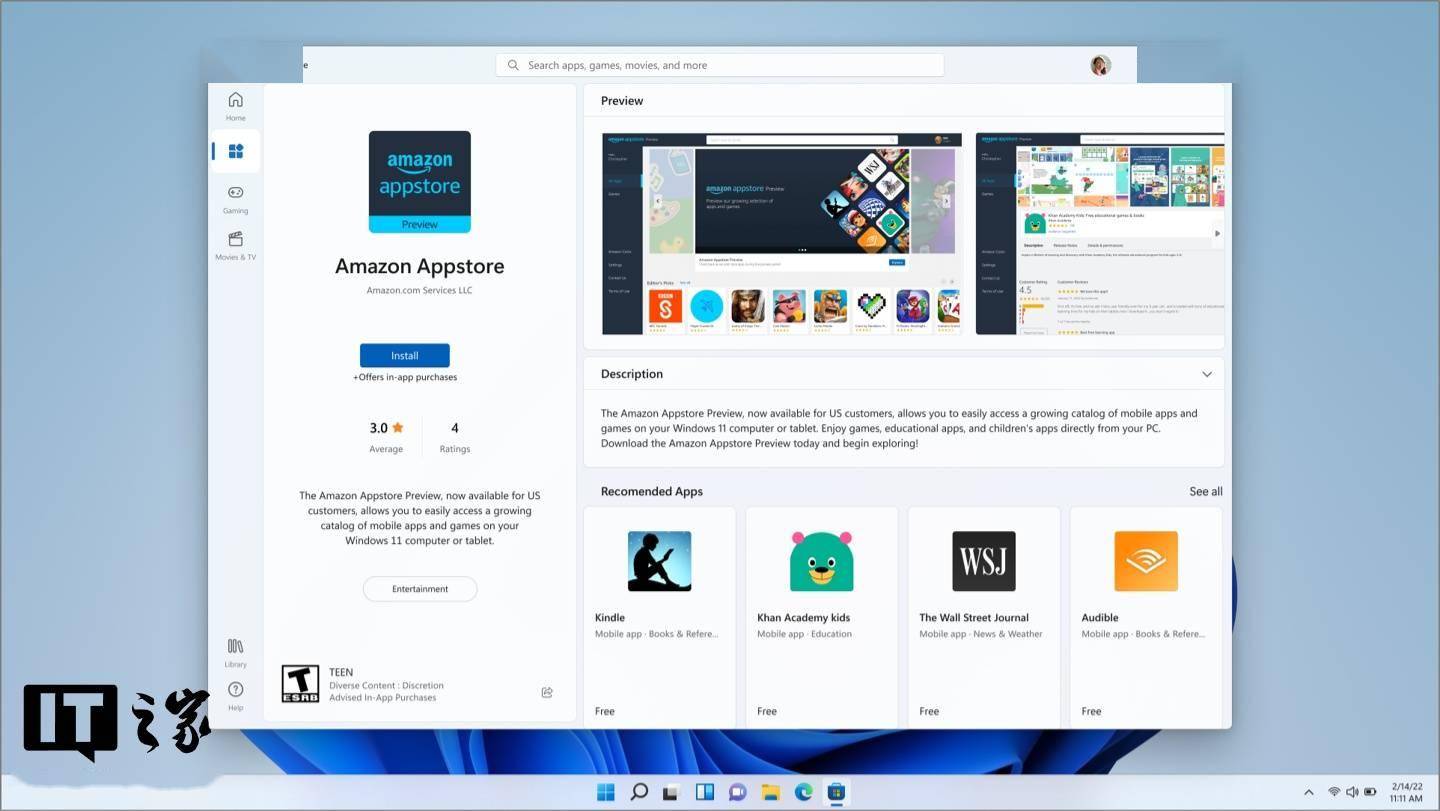Open Task View on taskbar
The height and width of the screenshot is (811, 1440).
(x=672, y=792)
